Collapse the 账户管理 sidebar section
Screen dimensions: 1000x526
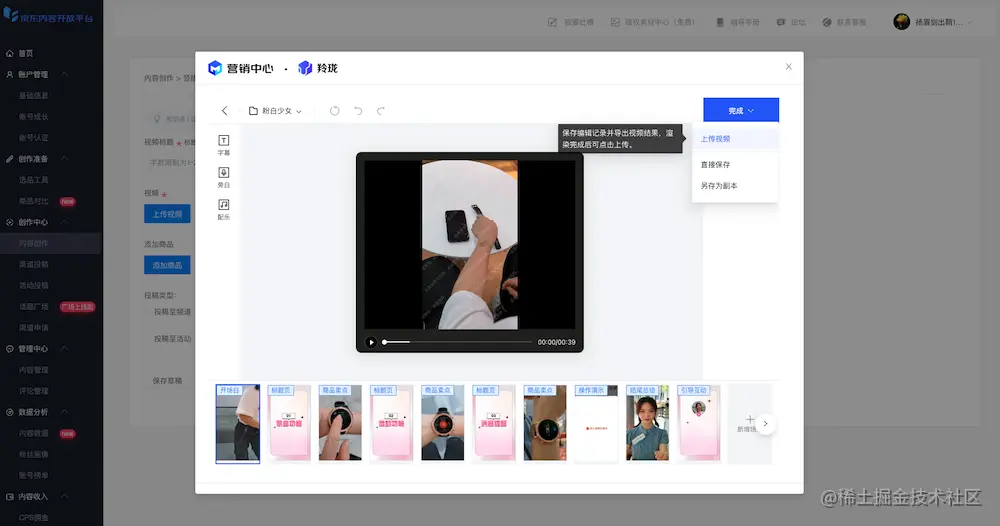pos(64,75)
